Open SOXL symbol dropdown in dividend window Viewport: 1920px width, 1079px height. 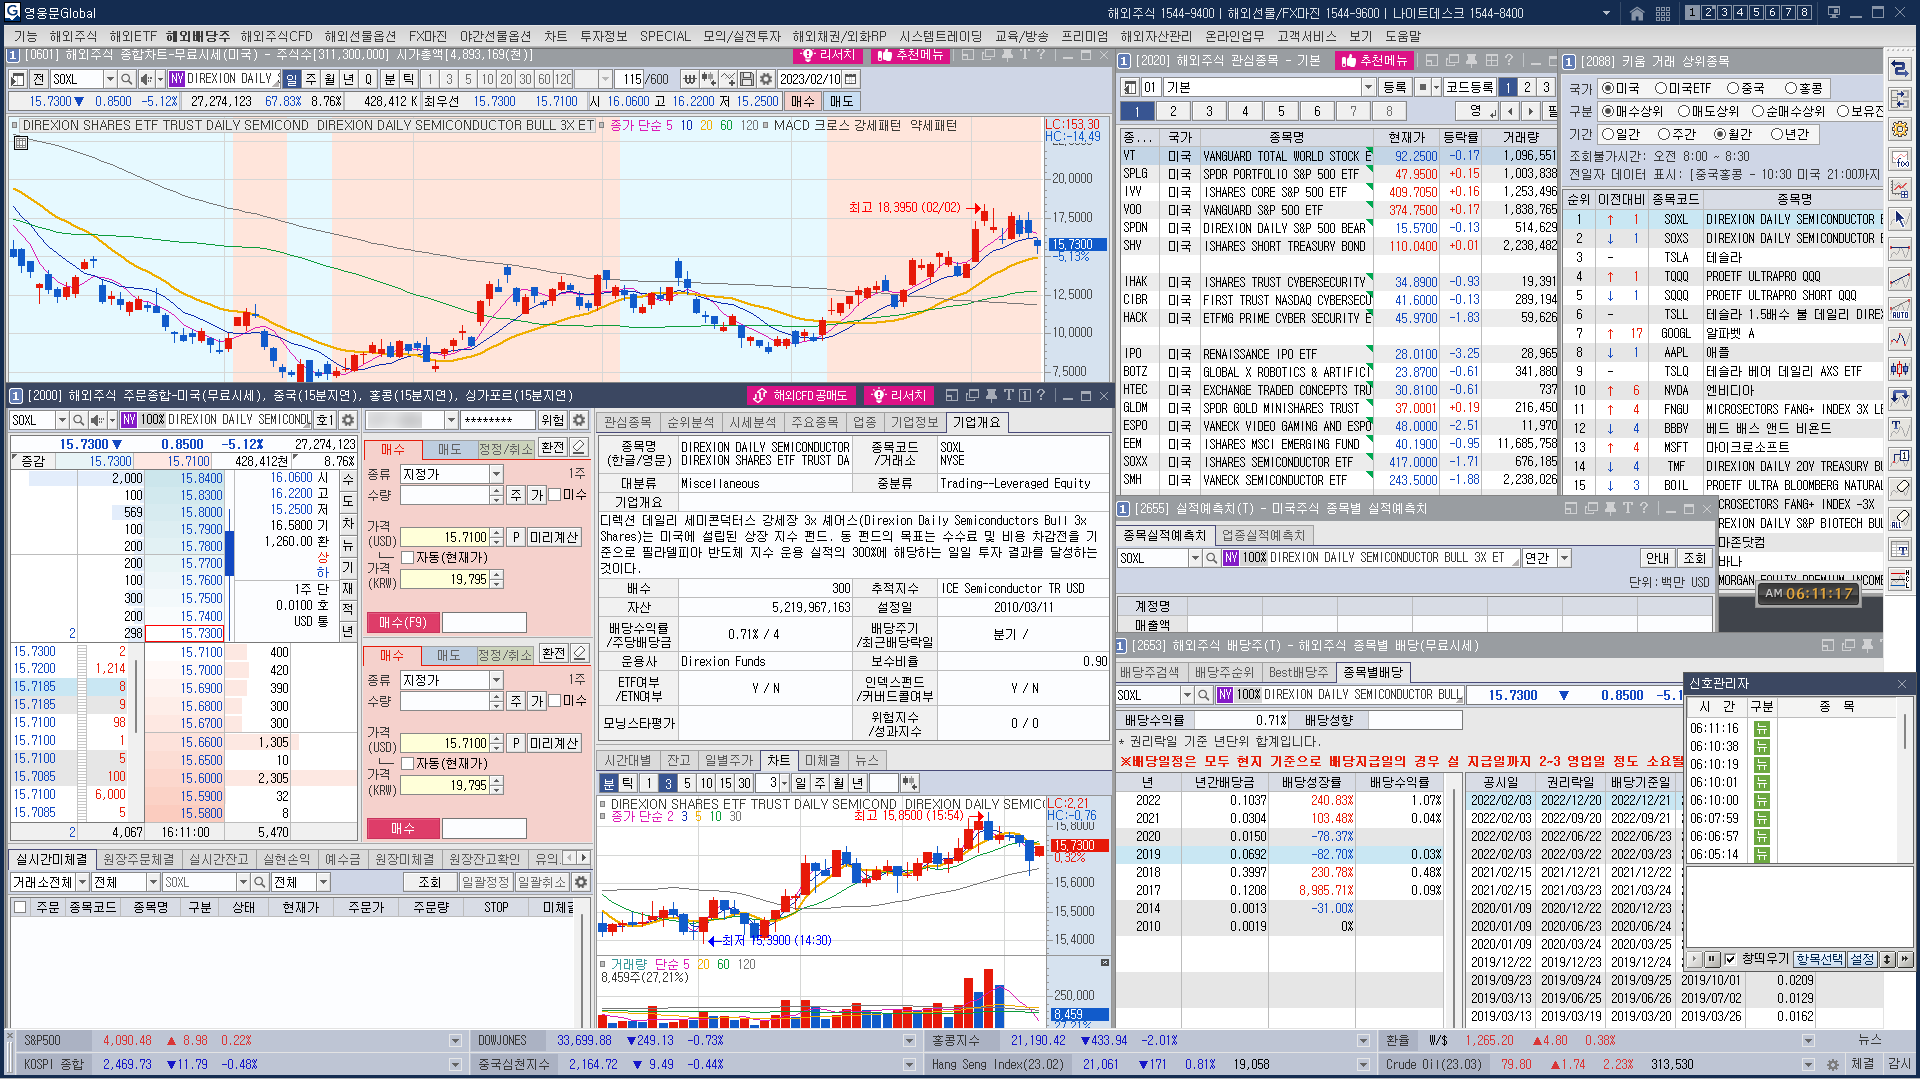pos(1188,695)
